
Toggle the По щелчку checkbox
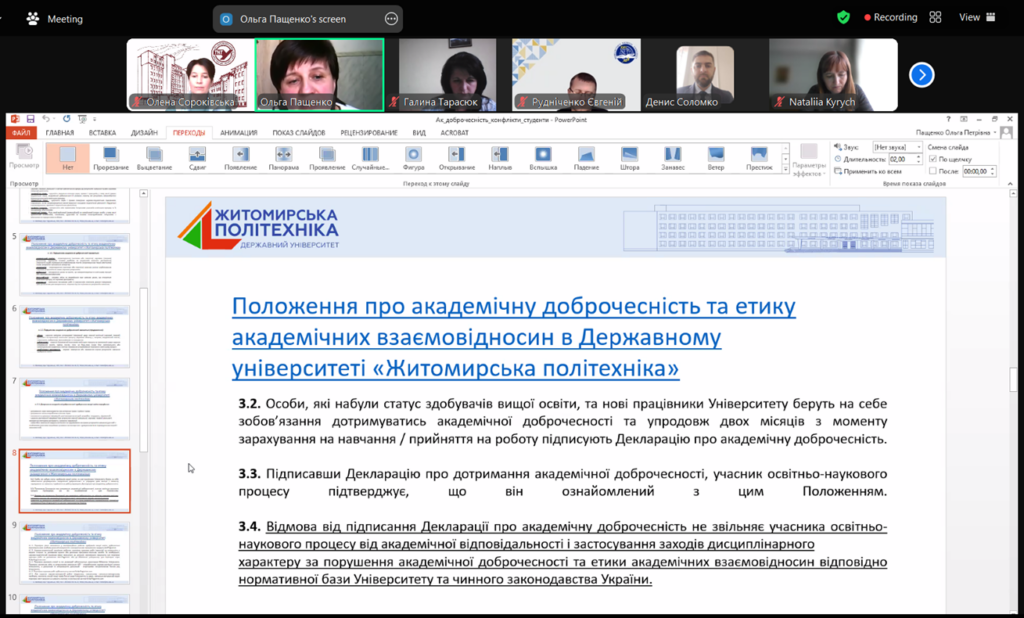pyautogui.click(x=933, y=159)
